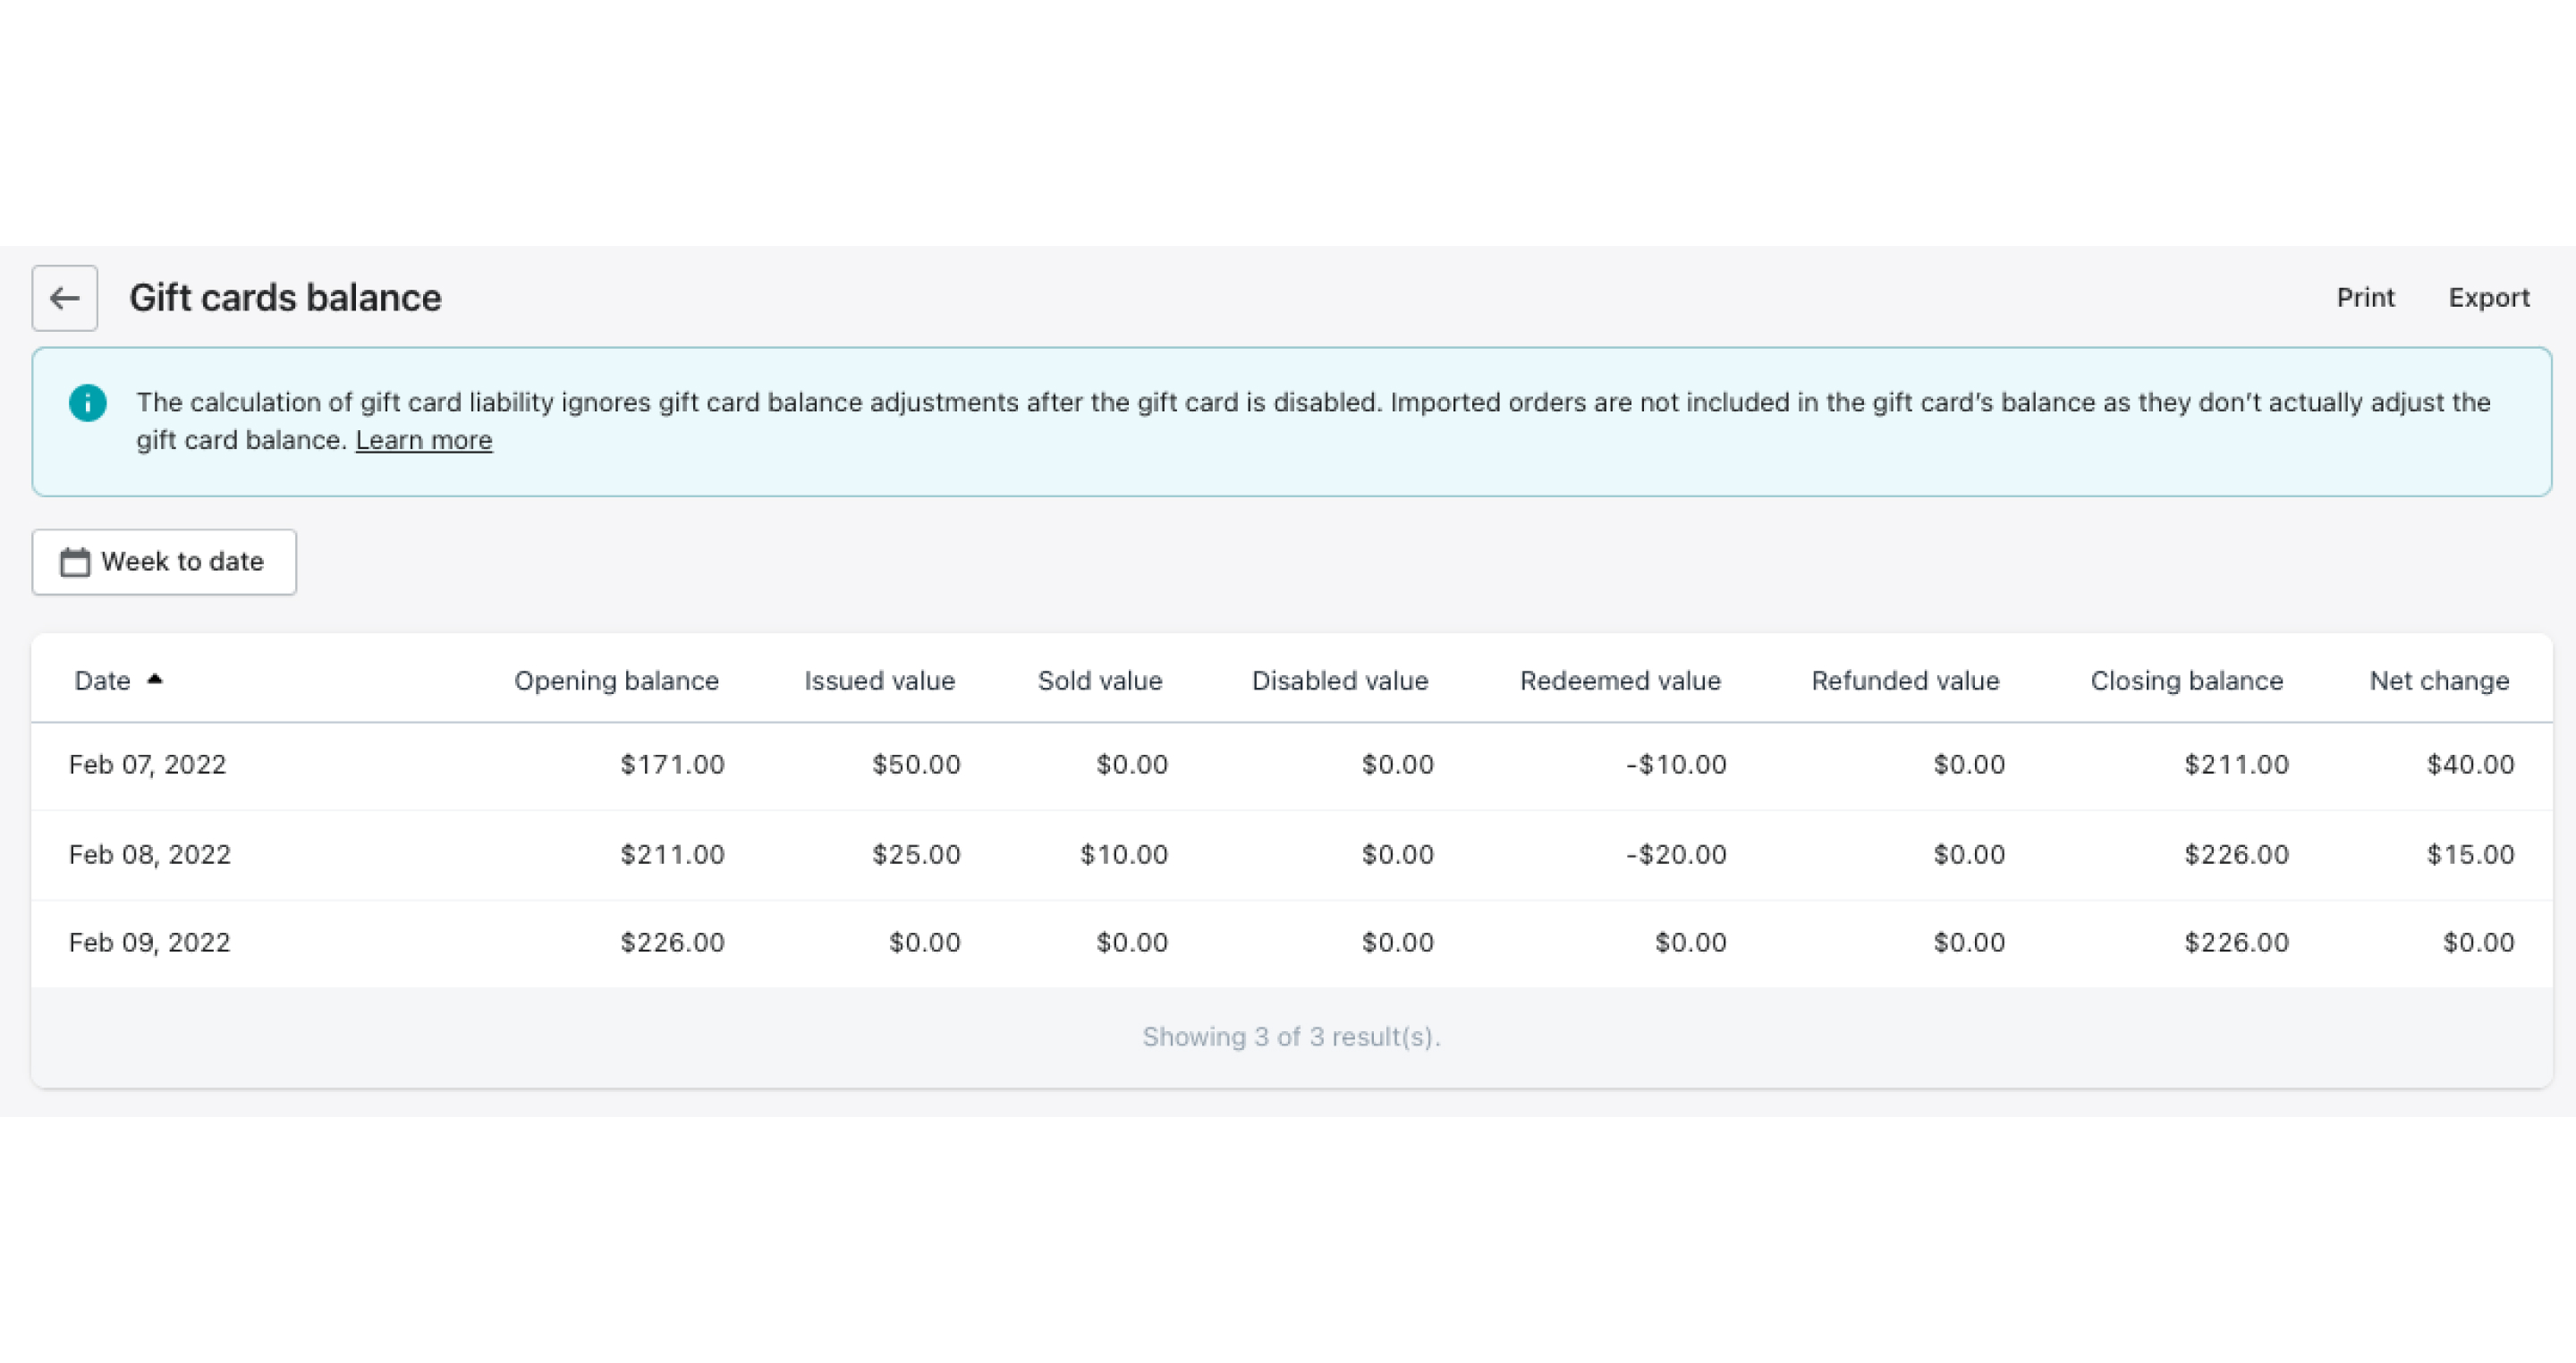The image size is (2576, 1363).
Task: Click the $15.00 net change cell
Action: coord(2471,855)
